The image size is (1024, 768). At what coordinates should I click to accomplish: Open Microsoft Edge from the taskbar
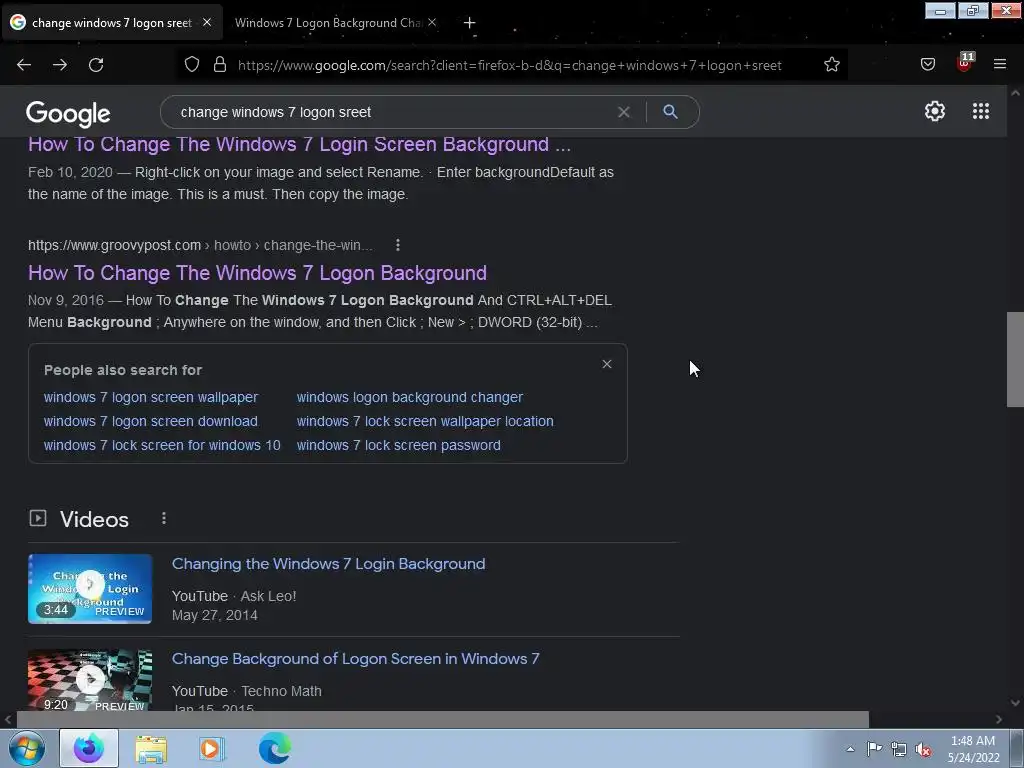click(274, 748)
